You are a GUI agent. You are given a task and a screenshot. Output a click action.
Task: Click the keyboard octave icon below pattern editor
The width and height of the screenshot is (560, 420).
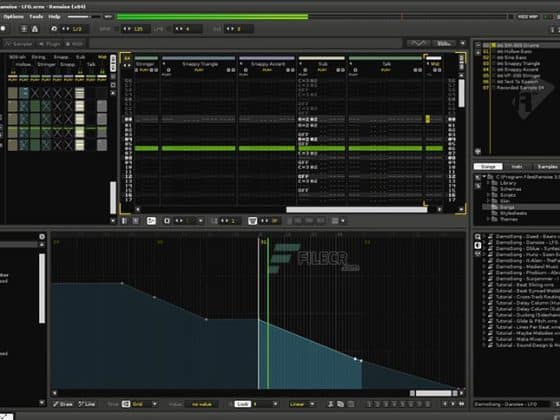252,221
